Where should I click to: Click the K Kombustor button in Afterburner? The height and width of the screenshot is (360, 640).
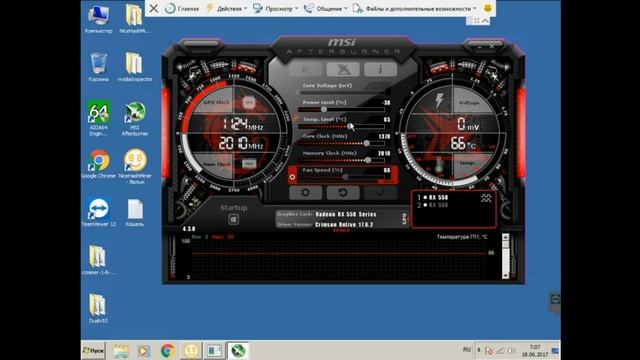305,69
